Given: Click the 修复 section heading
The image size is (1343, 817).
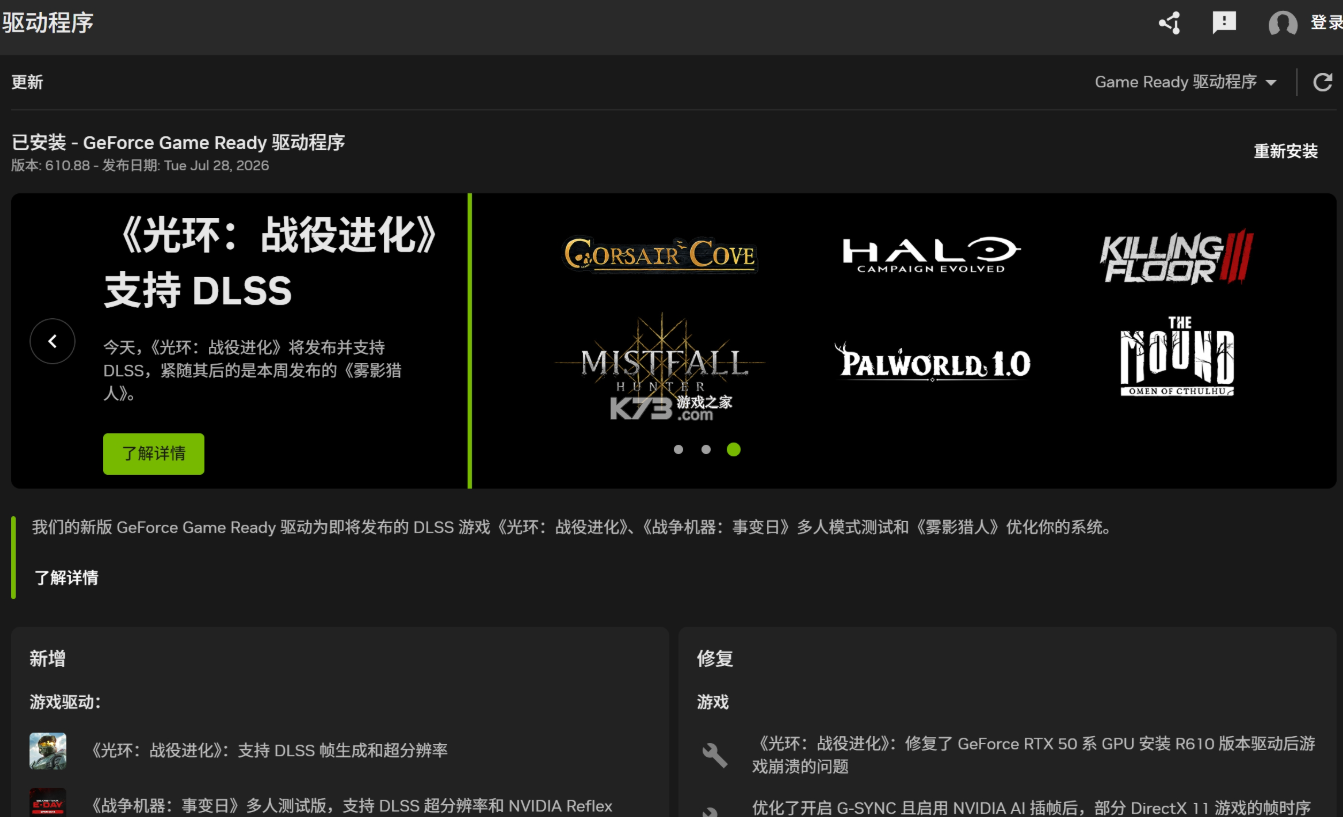Looking at the screenshot, I should (x=715, y=659).
